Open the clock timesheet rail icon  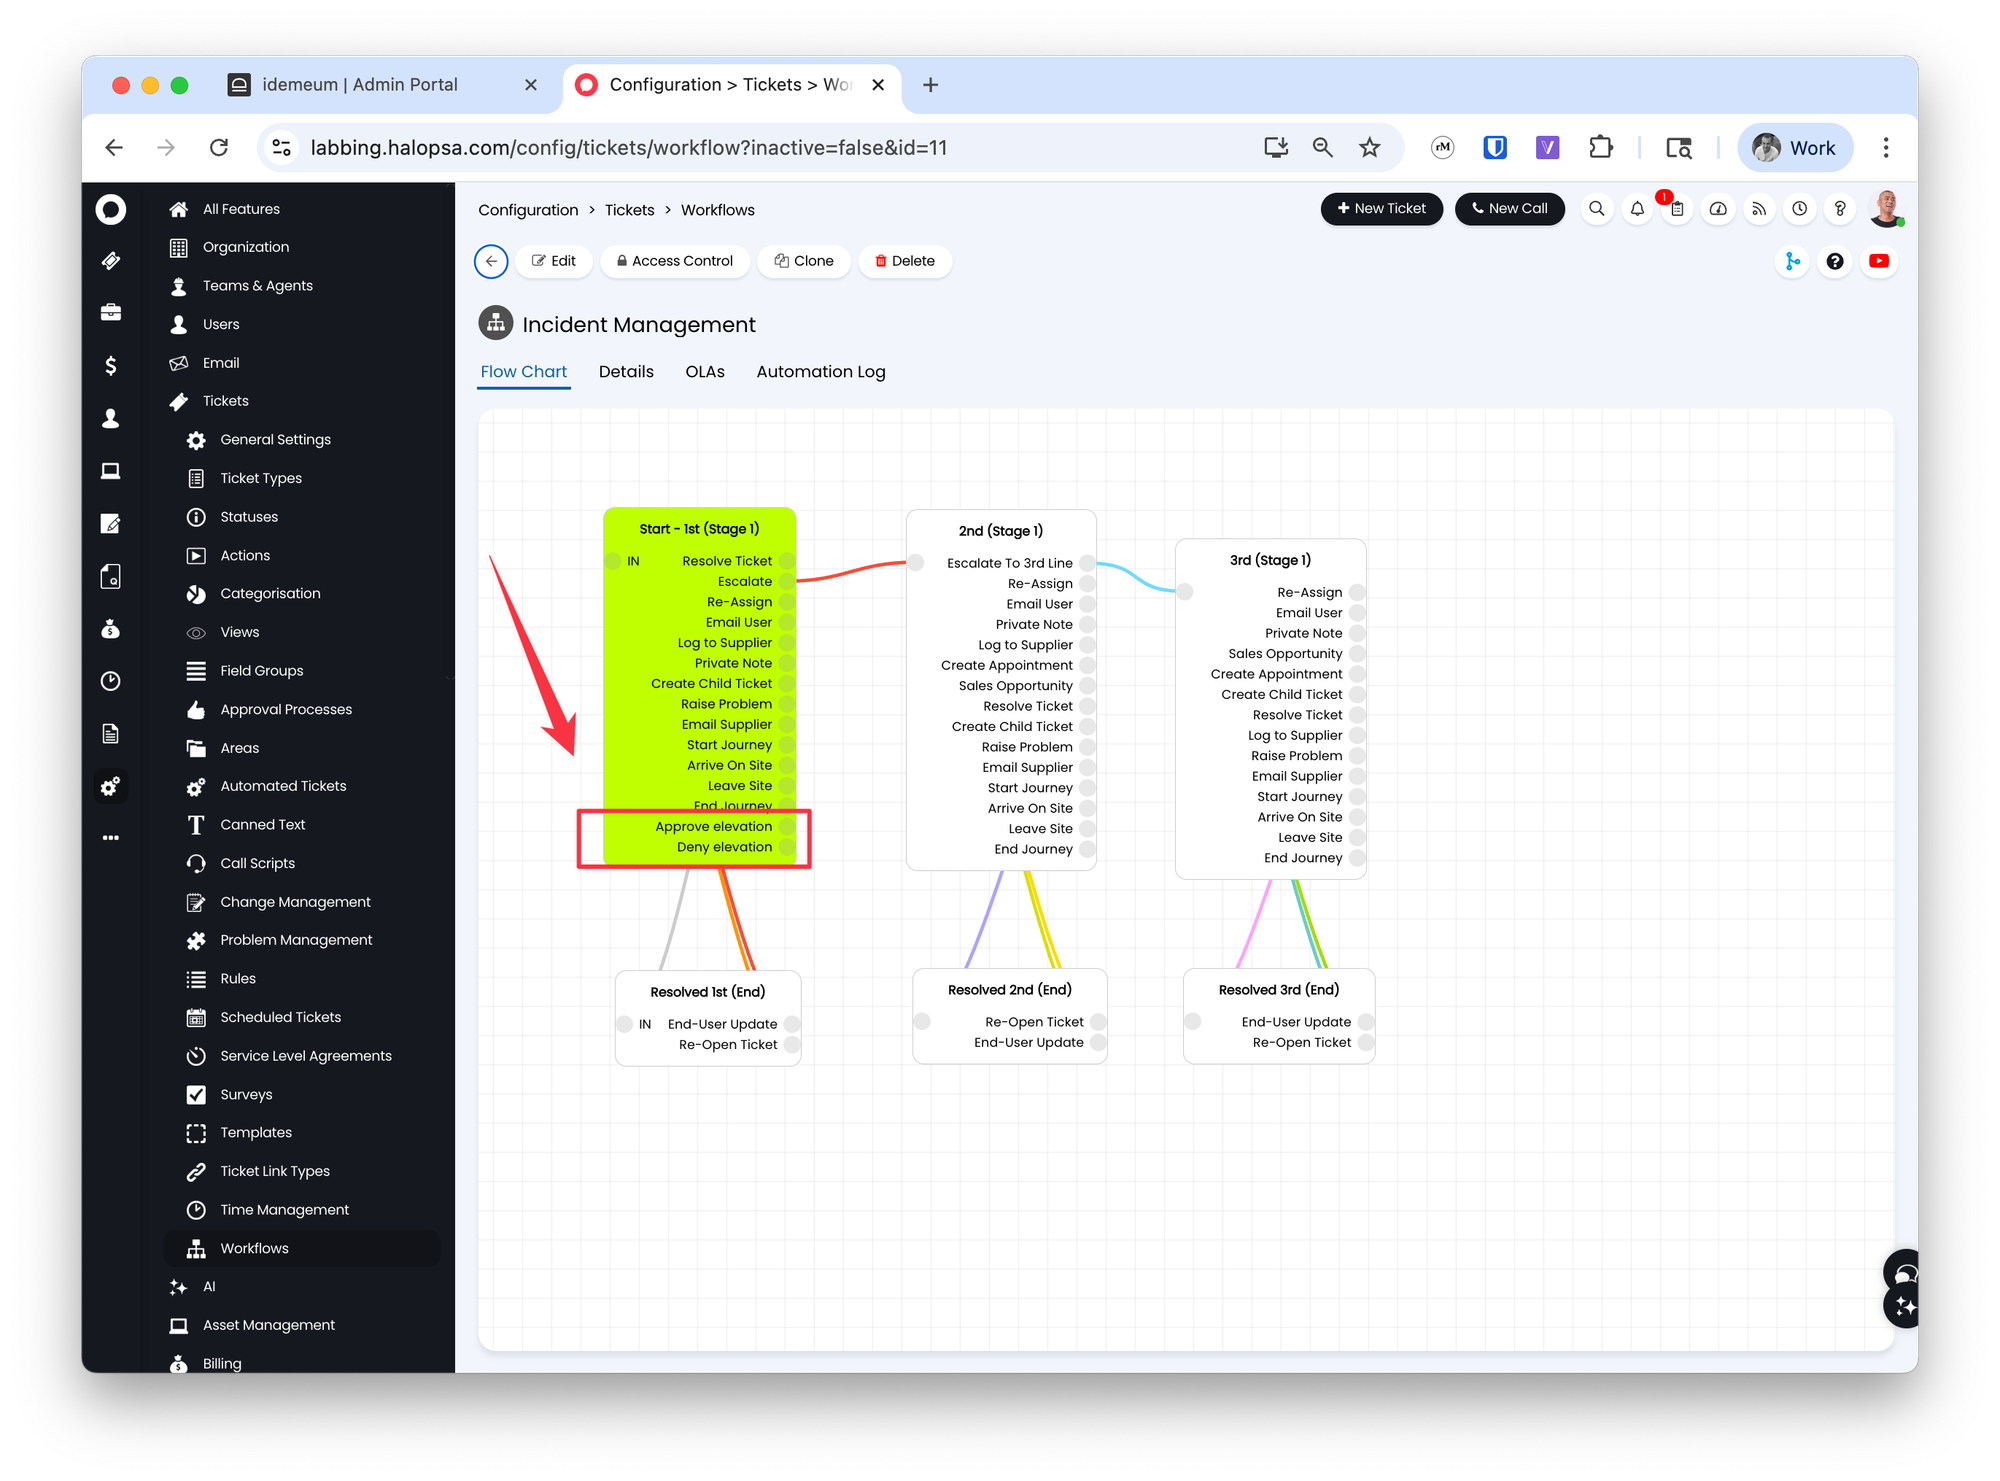111,681
